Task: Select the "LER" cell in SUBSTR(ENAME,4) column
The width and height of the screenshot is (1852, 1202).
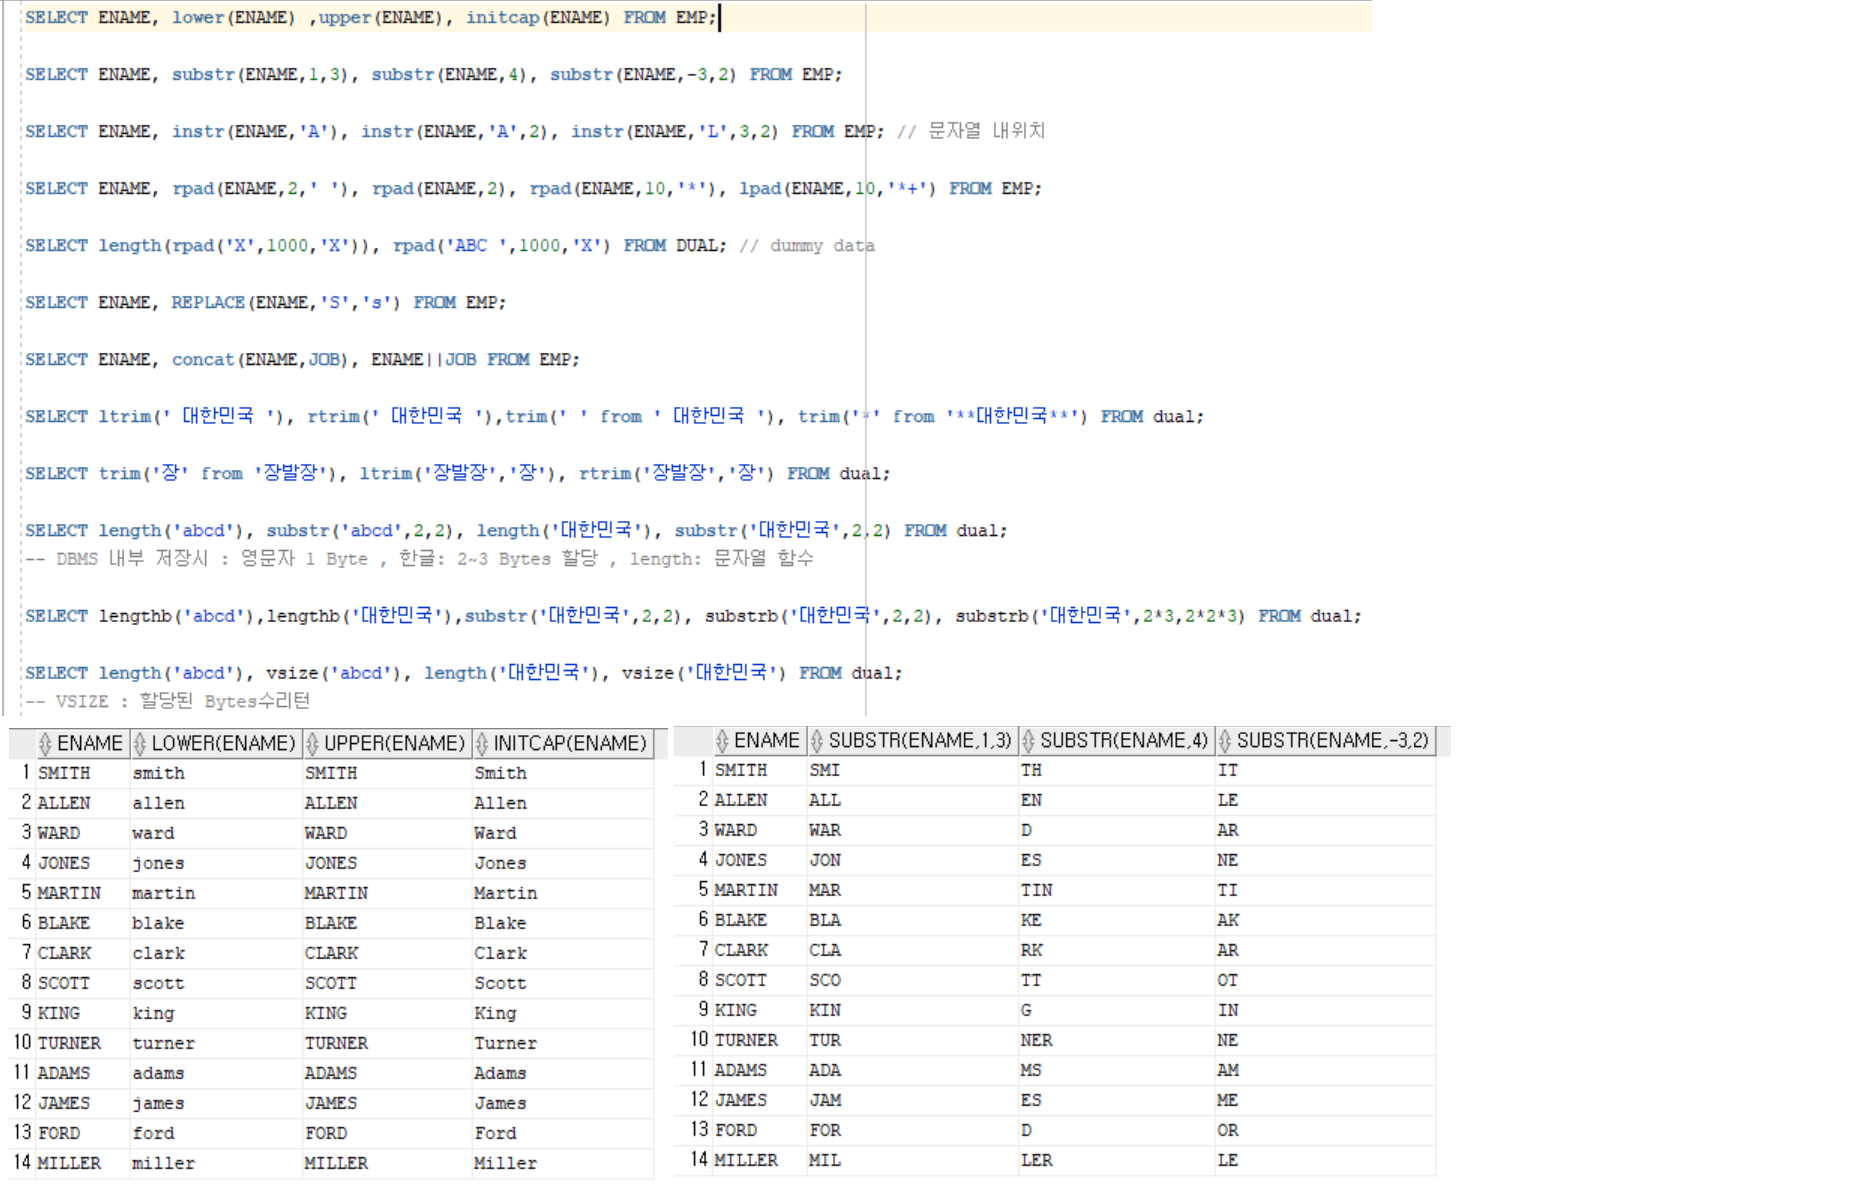Action: (x=1036, y=1160)
